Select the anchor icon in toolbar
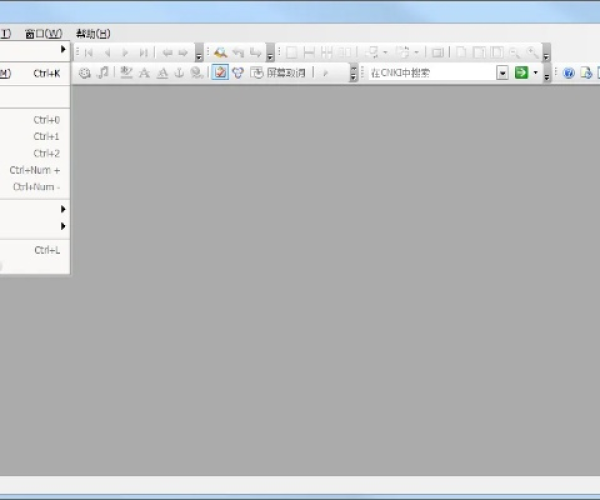The image size is (600, 500). coord(179,73)
